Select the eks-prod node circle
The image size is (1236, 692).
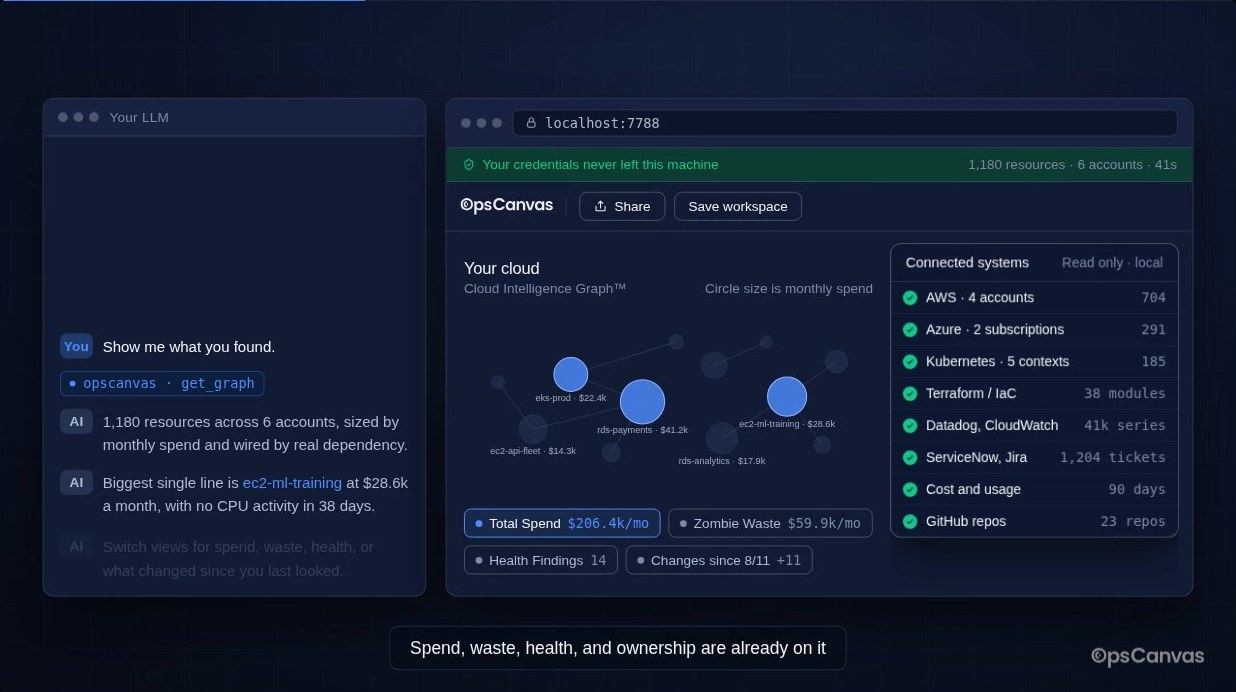[571, 374]
